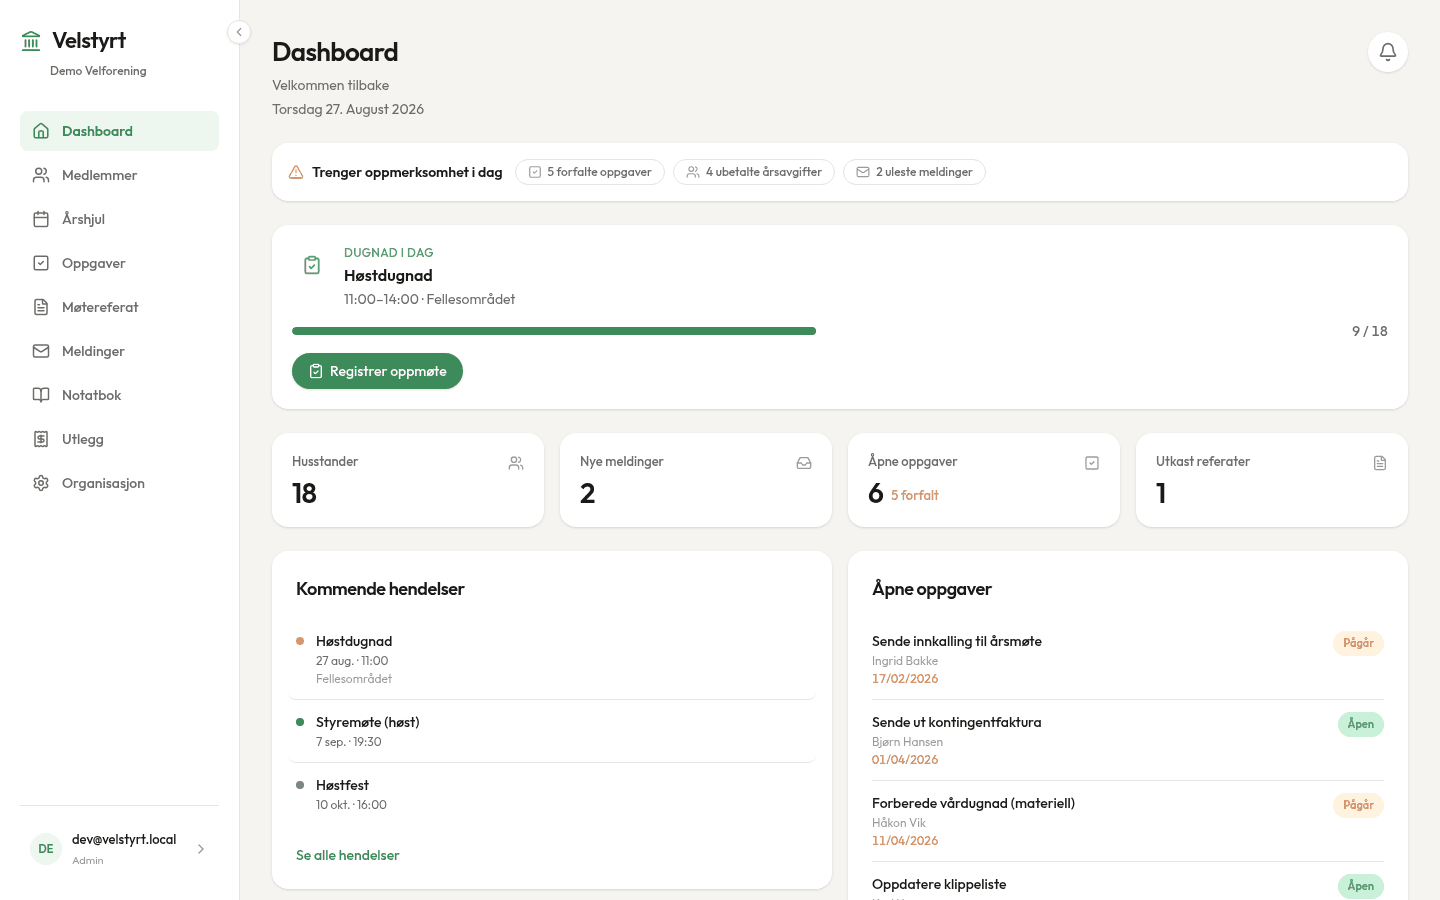The height and width of the screenshot is (900, 1440).
Task: Click the 9 / 18 attendance count
Action: [x=1370, y=331]
